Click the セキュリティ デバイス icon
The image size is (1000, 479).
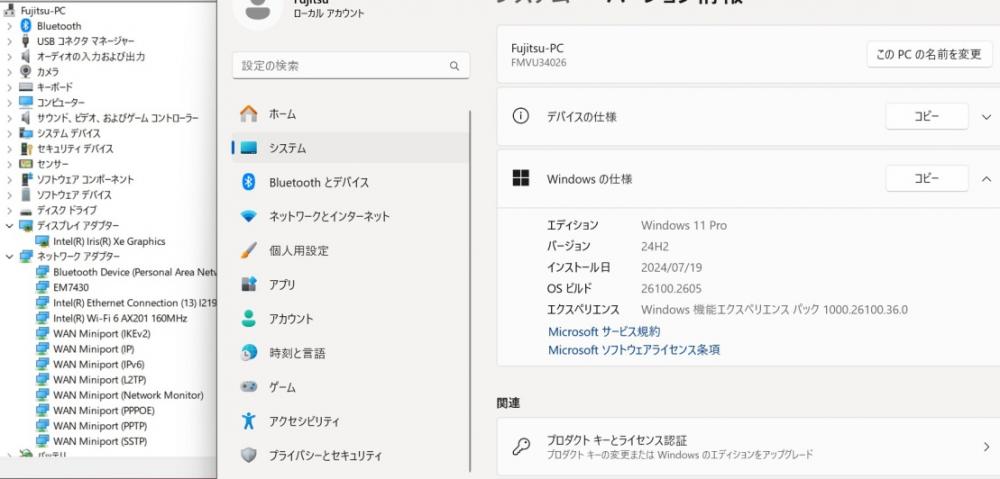click(26, 149)
